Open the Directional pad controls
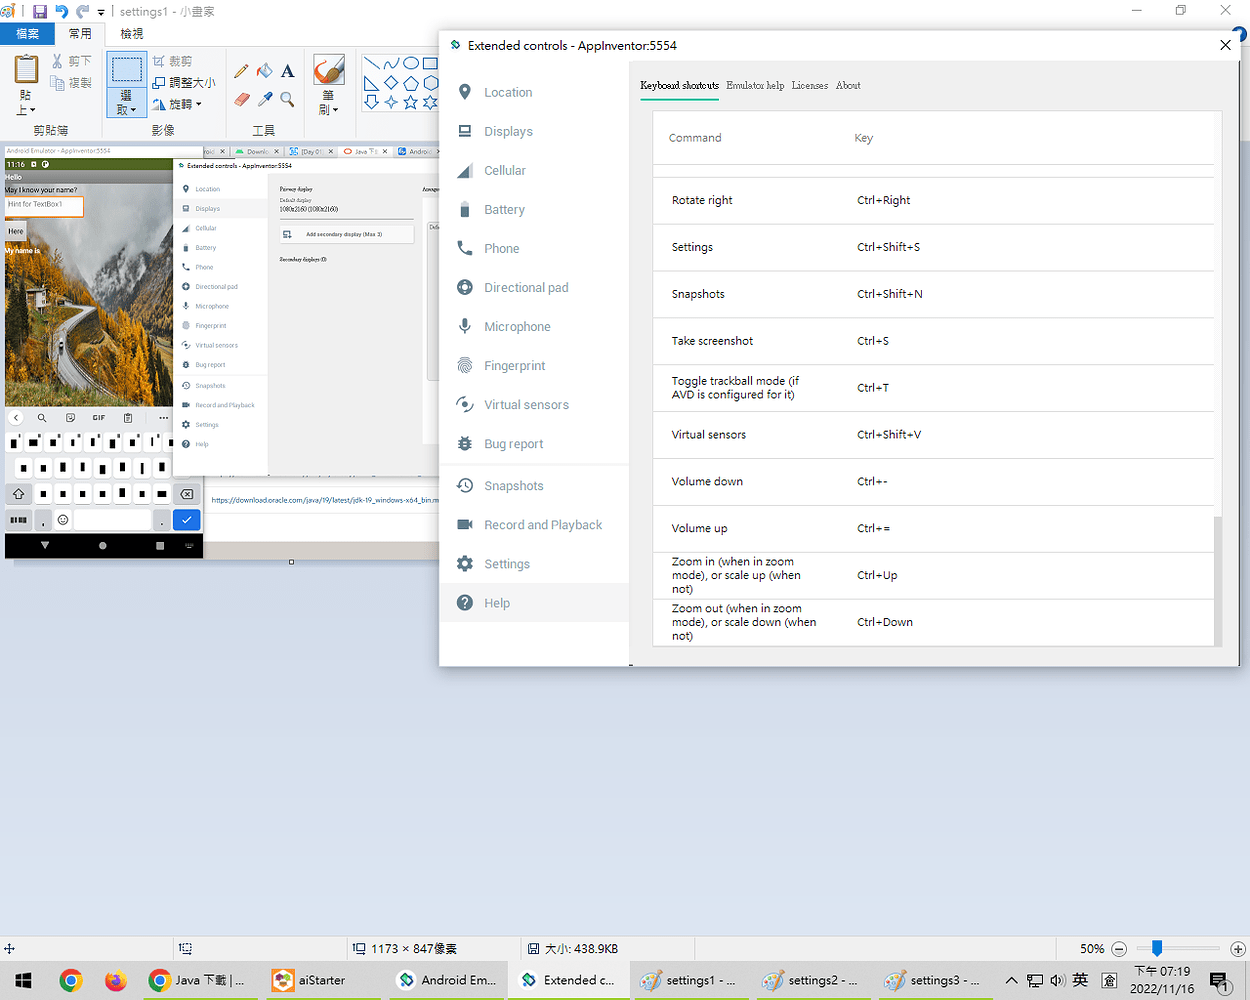 pos(525,287)
